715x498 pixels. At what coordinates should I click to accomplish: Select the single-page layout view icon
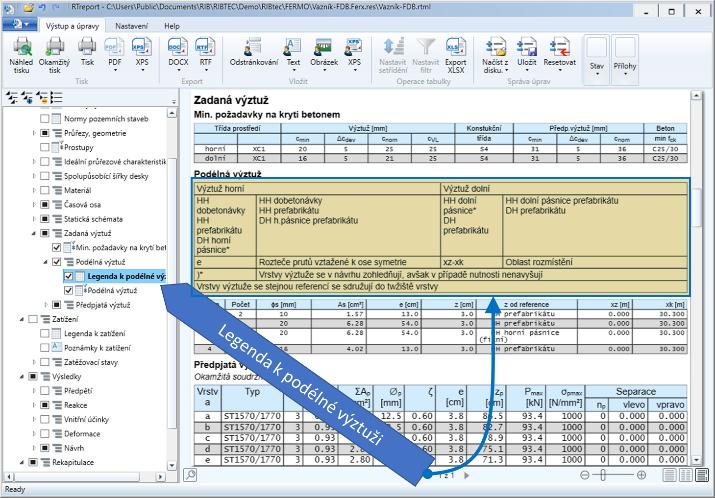coord(669,475)
